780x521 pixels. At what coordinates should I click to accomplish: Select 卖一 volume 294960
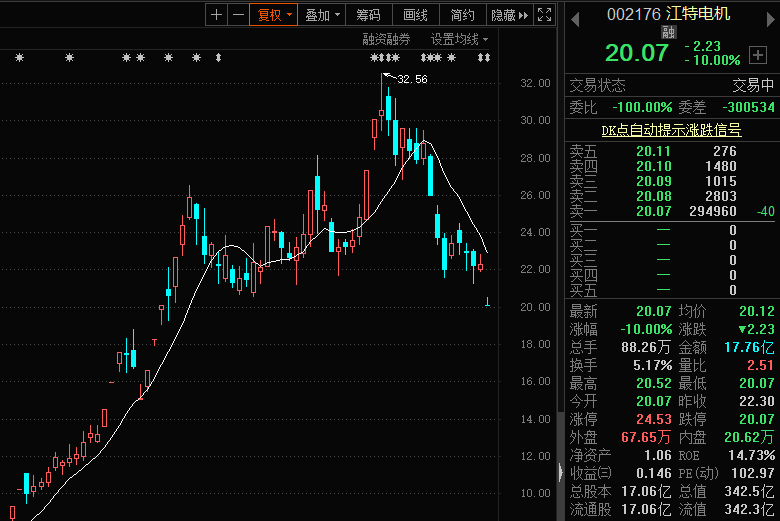[x=713, y=211]
